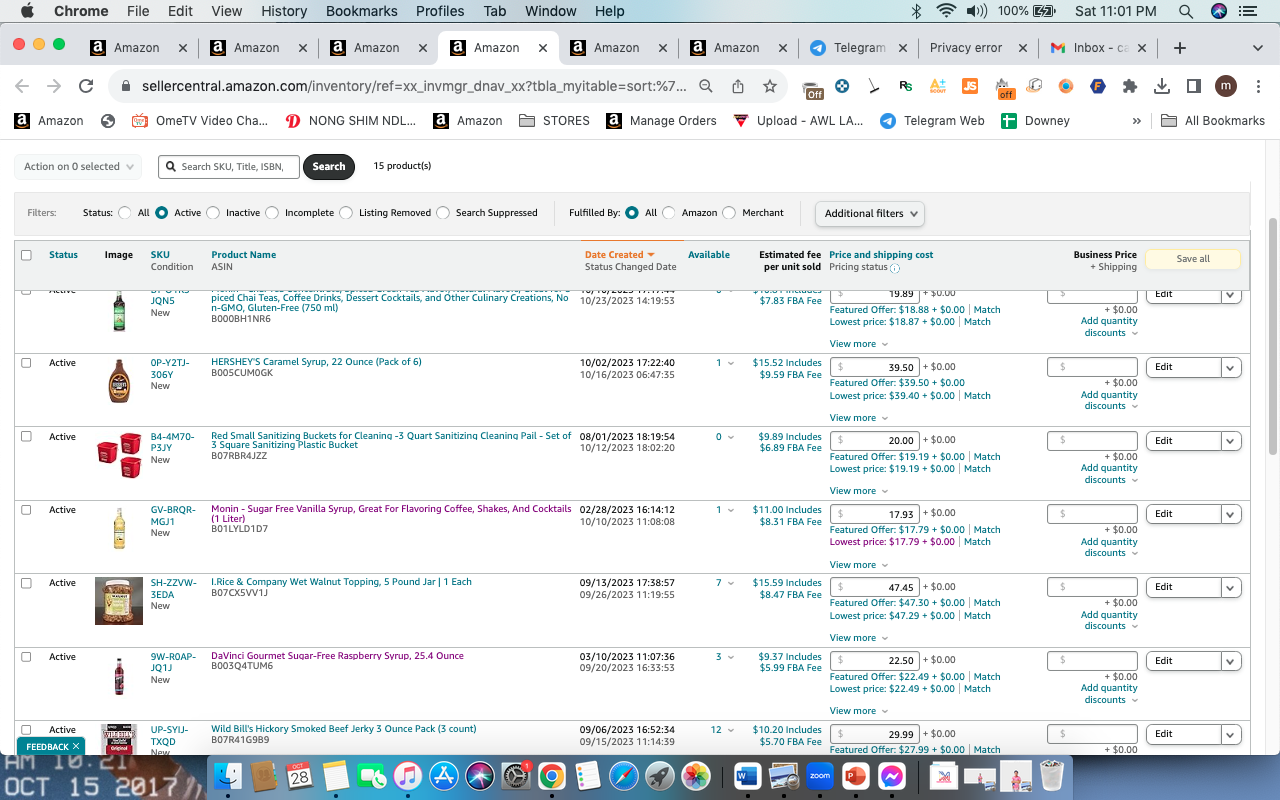1280x800 pixels.
Task: Select the 'Search Suppressed' status filter
Action: point(443,213)
